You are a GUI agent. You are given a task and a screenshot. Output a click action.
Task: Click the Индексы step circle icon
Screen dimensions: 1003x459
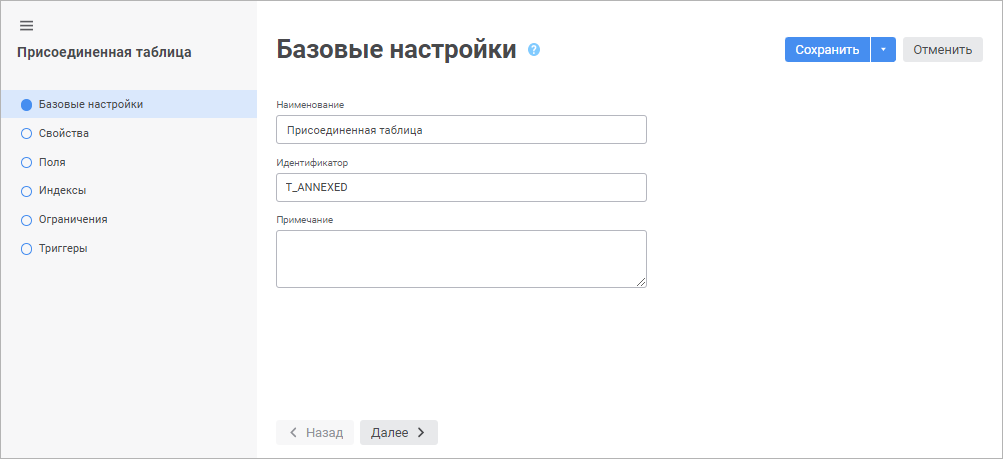click(27, 191)
